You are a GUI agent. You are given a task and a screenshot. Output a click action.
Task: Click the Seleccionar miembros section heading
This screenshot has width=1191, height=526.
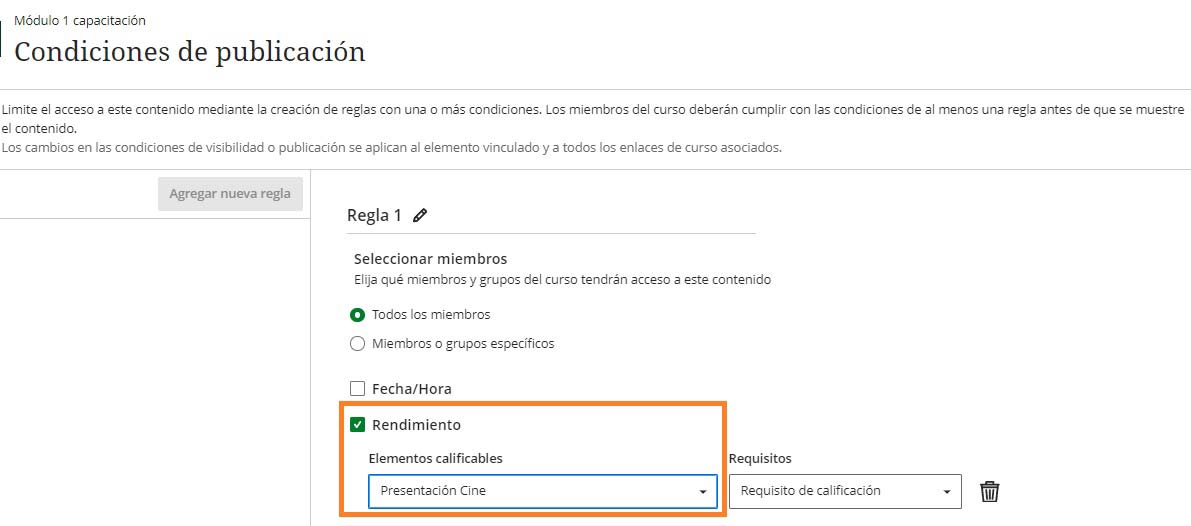430,259
